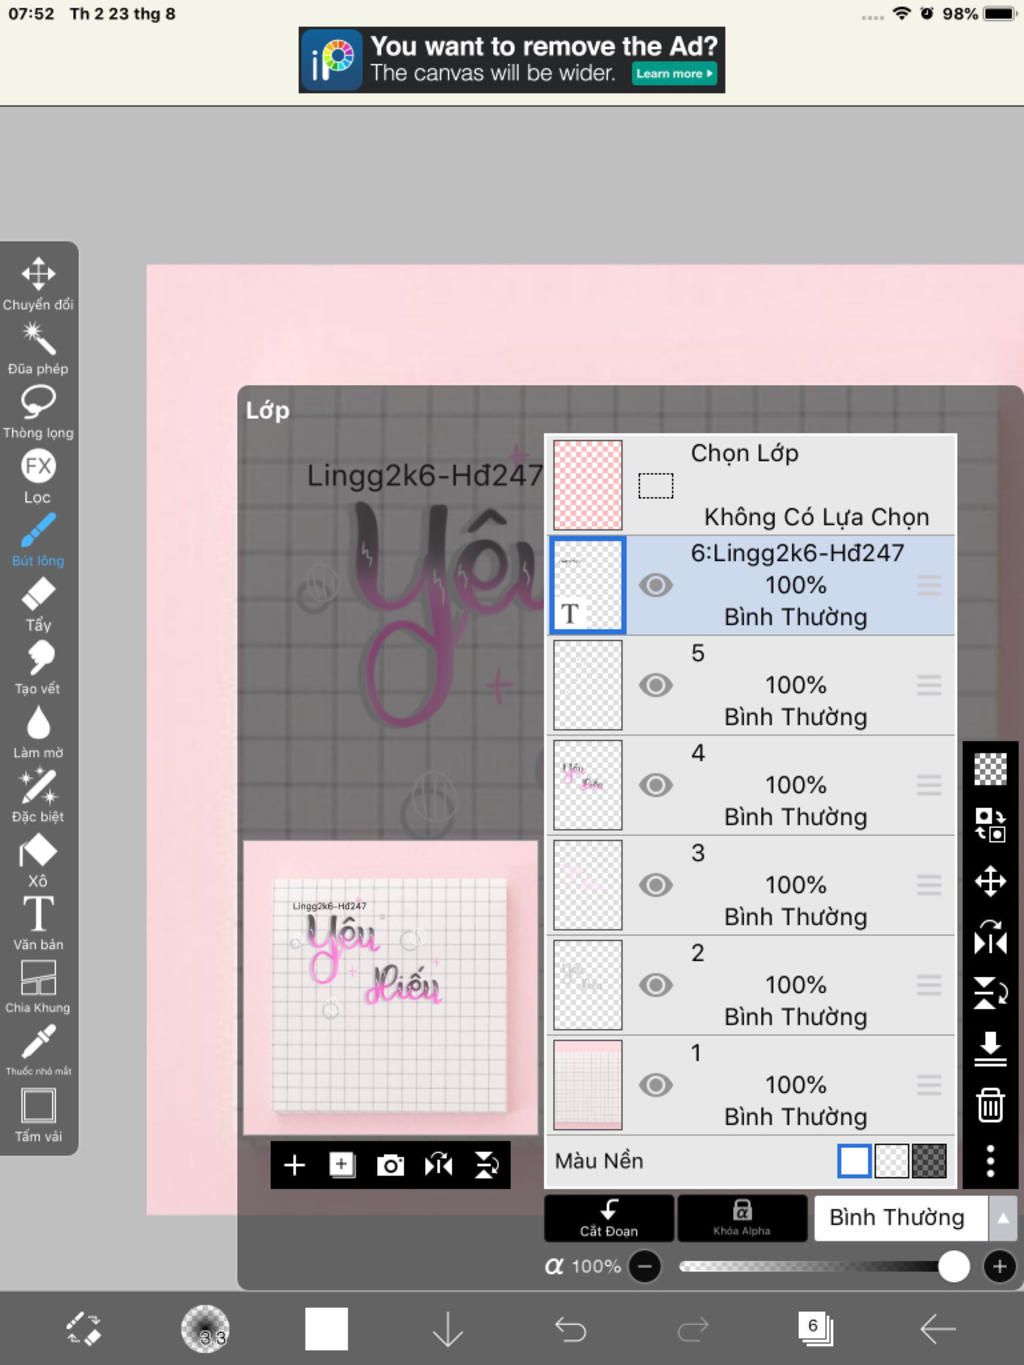Viewport: 1024px width, 1365px height.
Task: Select the Đặc biệt special tool
Action: pyautogui.click(x=38, y=796)
